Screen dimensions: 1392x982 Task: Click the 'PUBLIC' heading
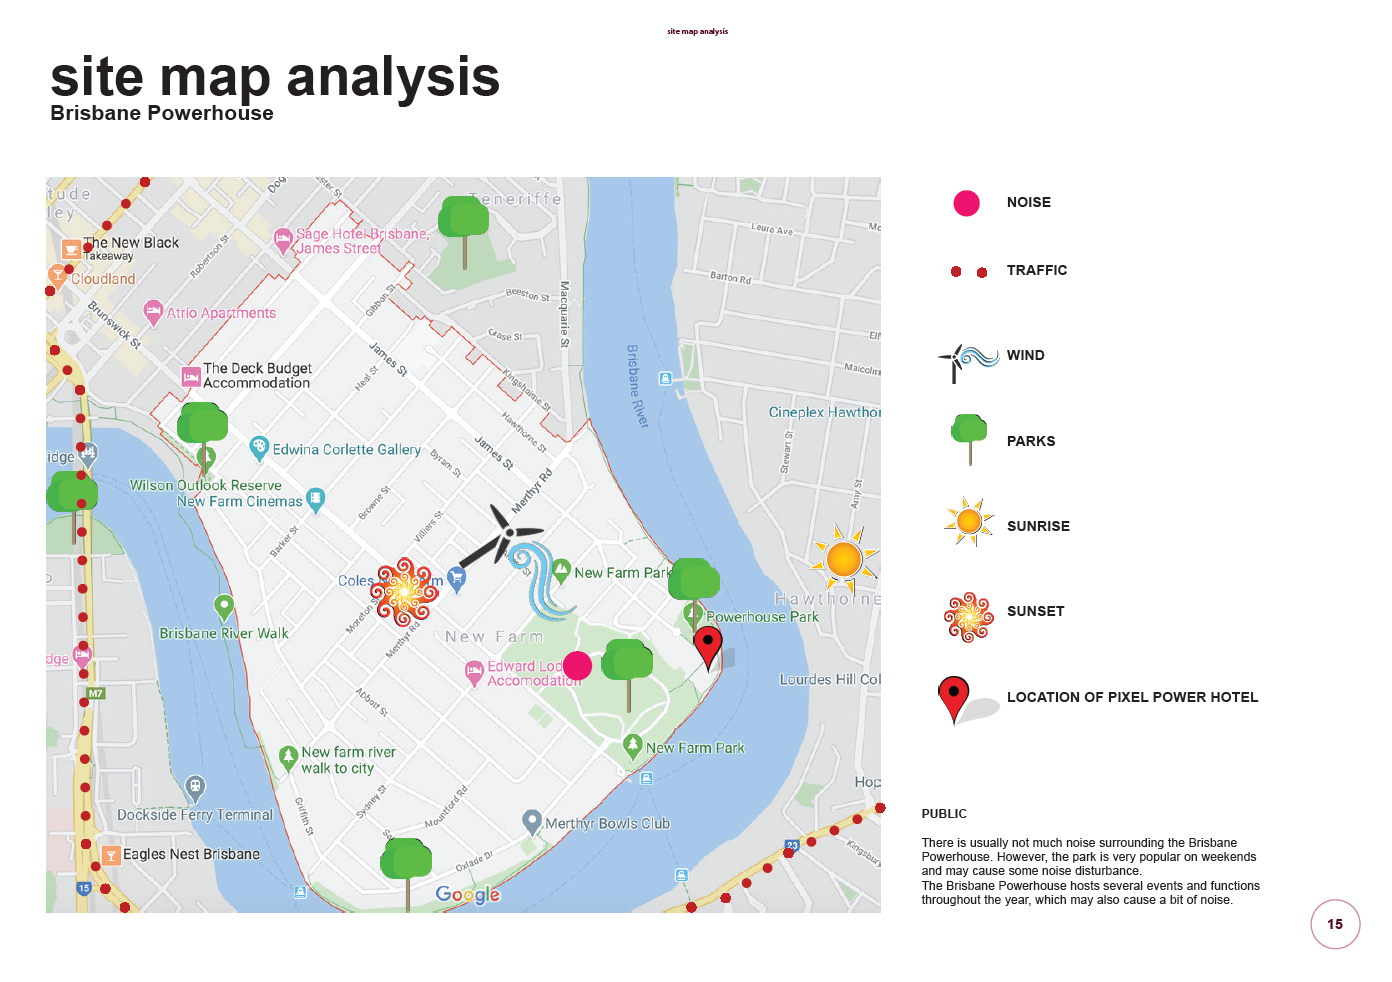point(944,814)
